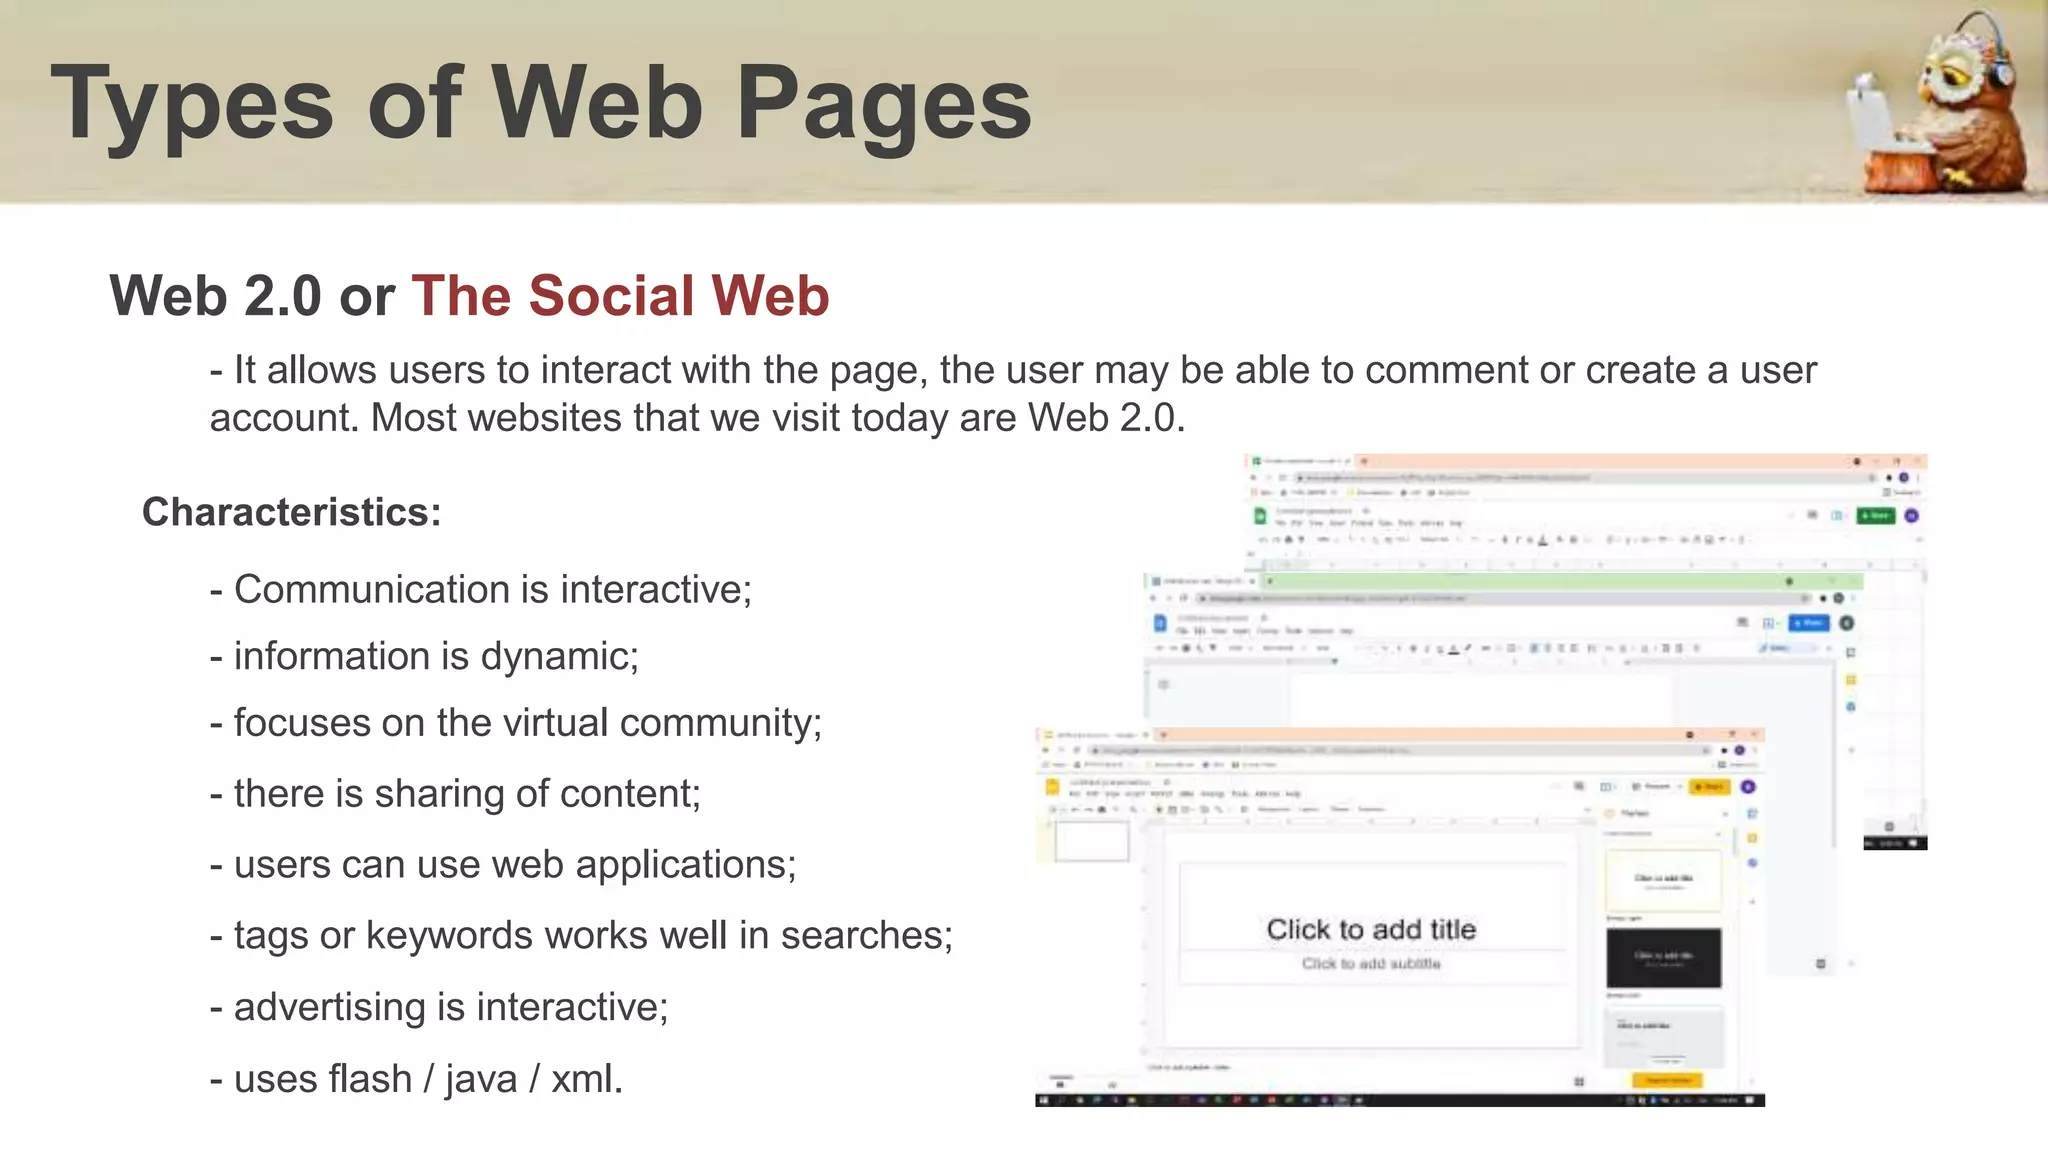Click the 'Click to add subtitle' placeholder
The width and height of the screenshot is (2048, 1152).
coord(1371,963)
